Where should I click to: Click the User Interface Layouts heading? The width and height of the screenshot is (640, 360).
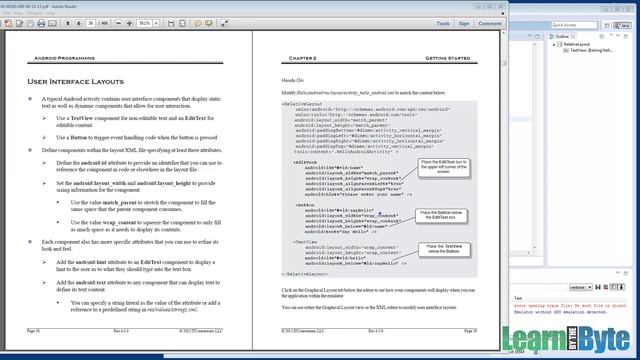pyautogui.click(x=76, y=82)
